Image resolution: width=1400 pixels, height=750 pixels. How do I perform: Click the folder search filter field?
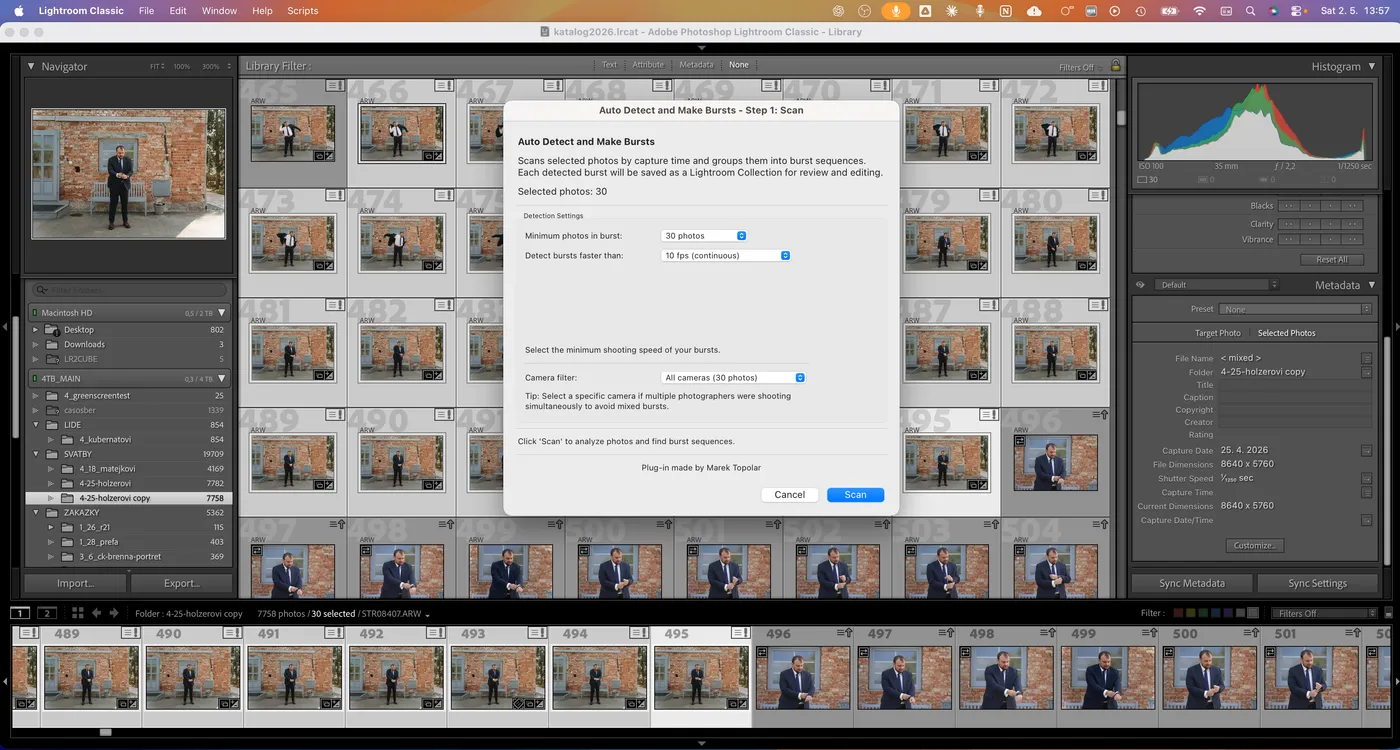point(129,290)
